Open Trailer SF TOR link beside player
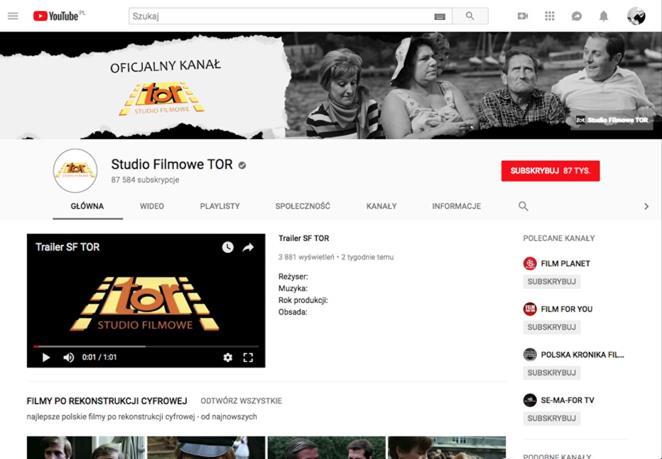Screen dimensions: 662x459 tap(304, 238)
